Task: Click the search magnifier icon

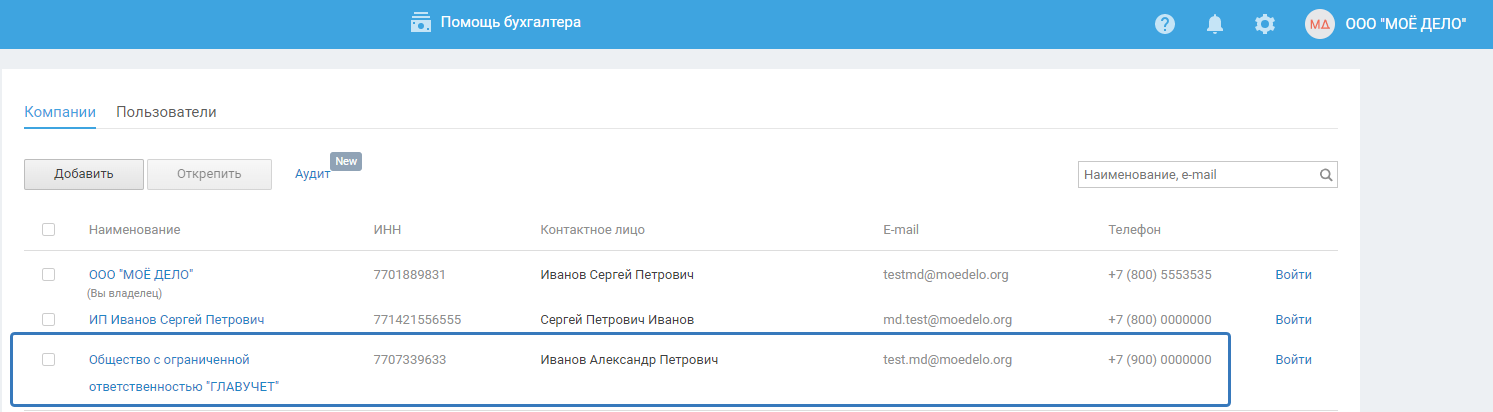Action: click(x=1326, y=175)
